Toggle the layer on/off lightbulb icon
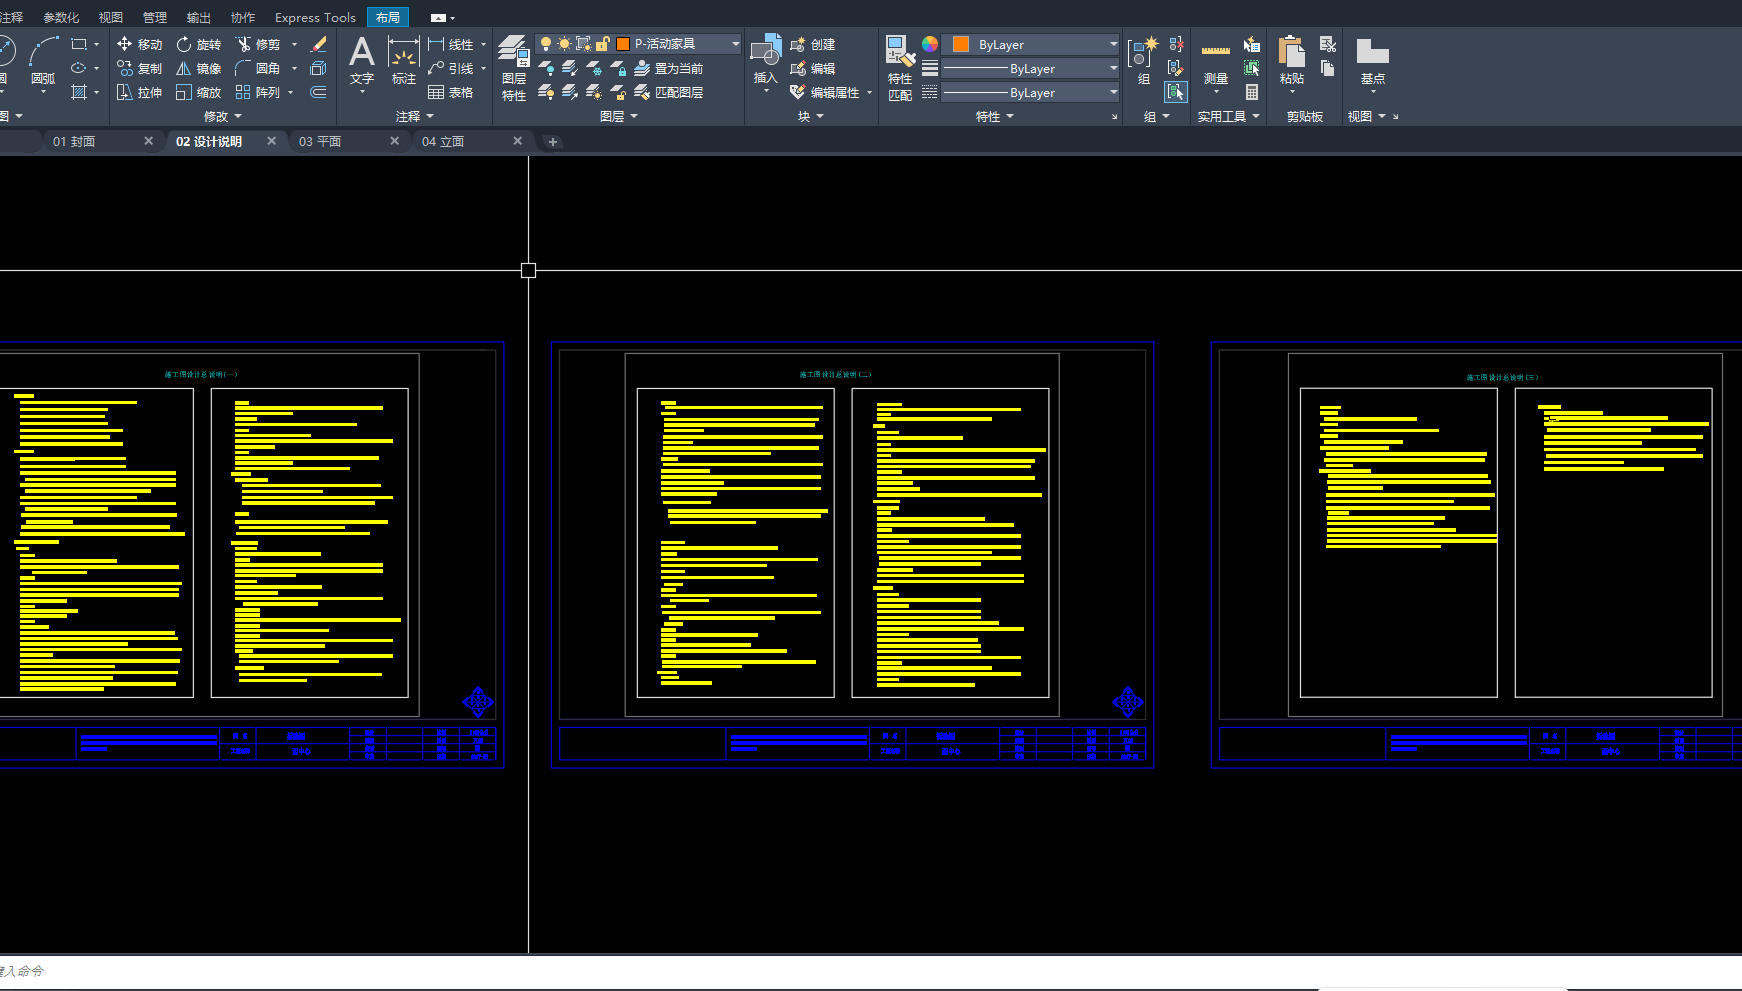This screenshot has width=1742, height=991. [x=546, y=44]
